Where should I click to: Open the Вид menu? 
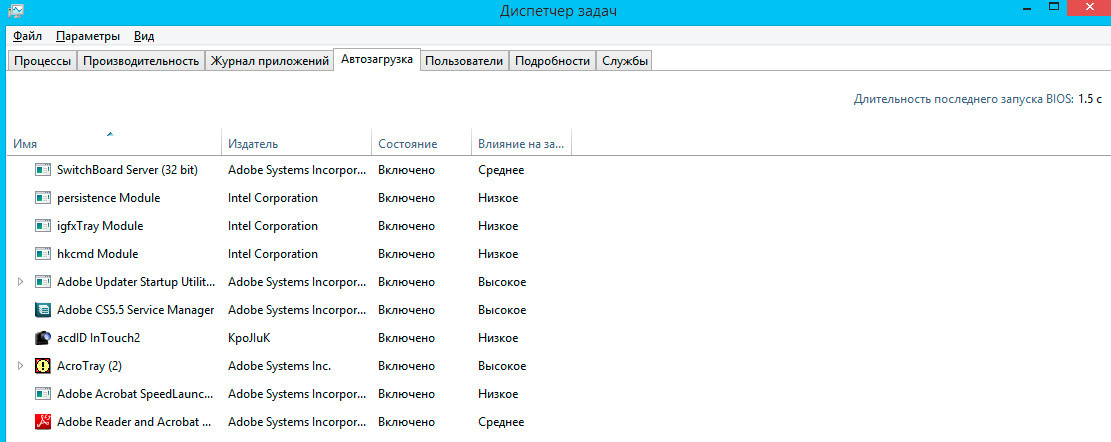tap(144, 36)
